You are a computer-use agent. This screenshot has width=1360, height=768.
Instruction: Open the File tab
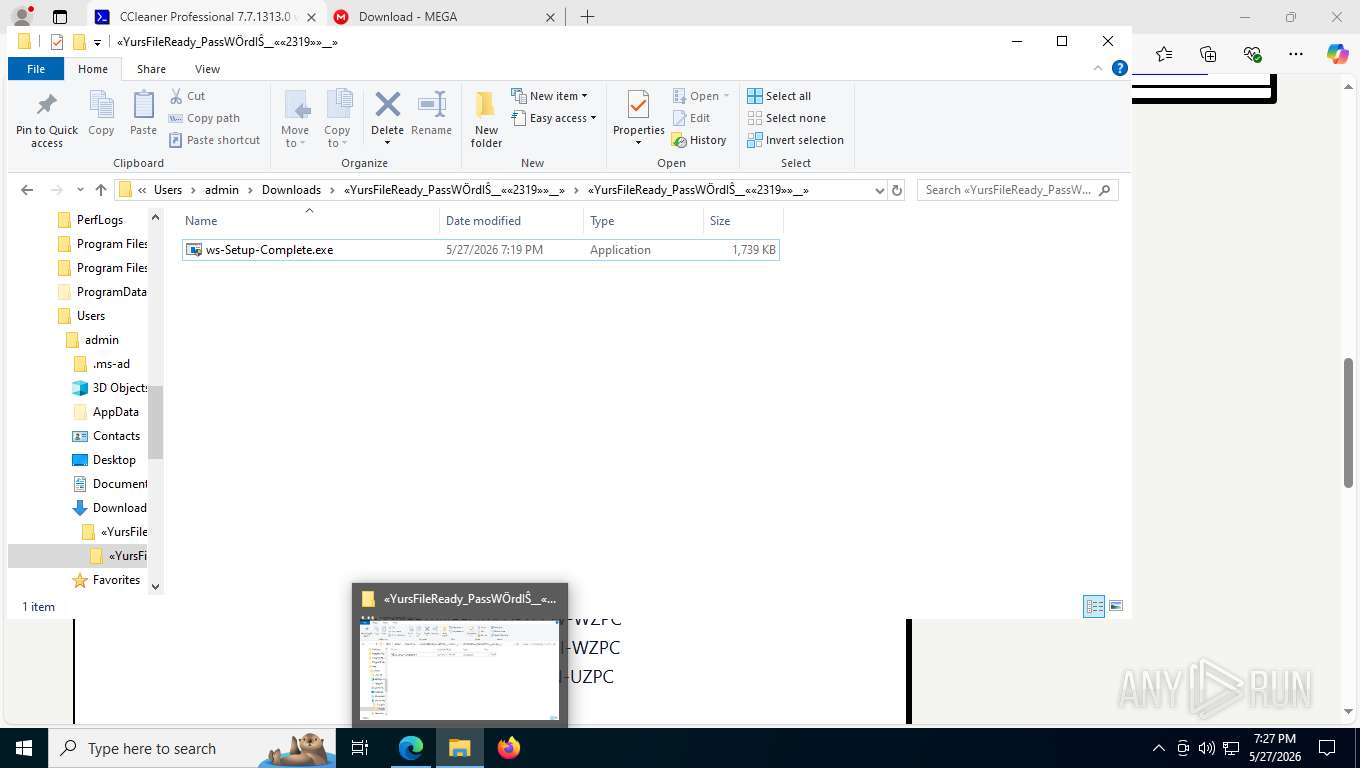[36, 69]
